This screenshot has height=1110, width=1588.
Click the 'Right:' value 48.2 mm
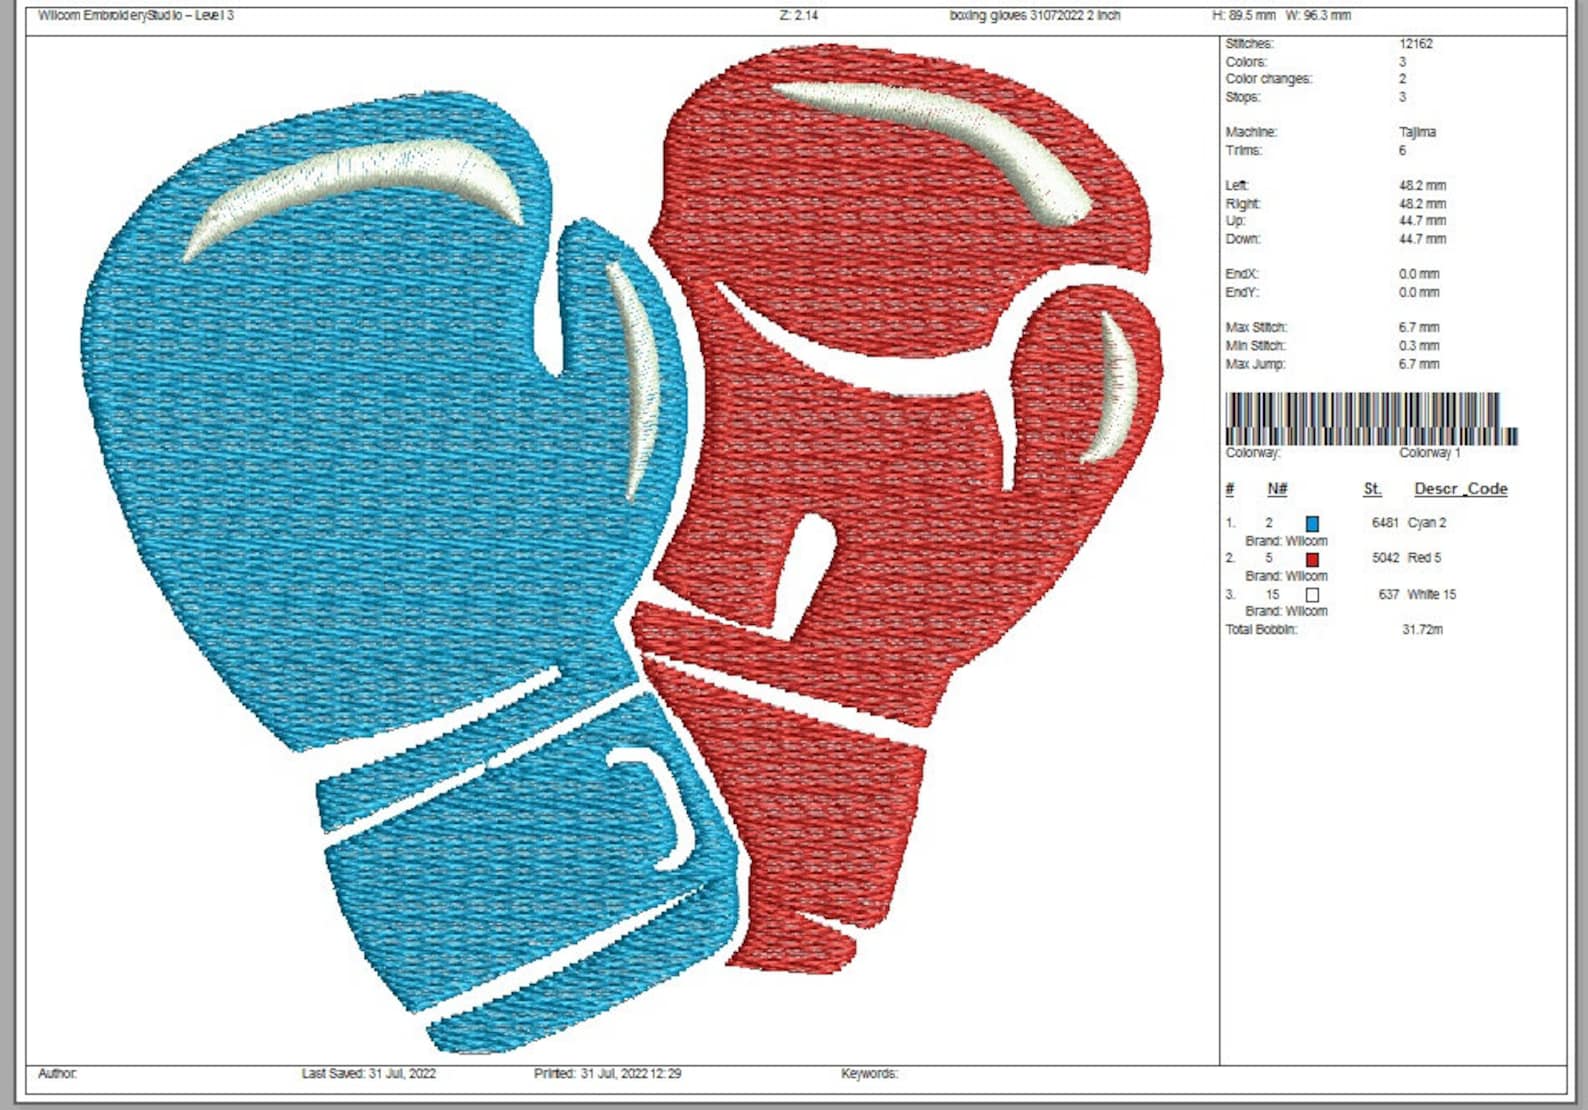click(1422, 204)
